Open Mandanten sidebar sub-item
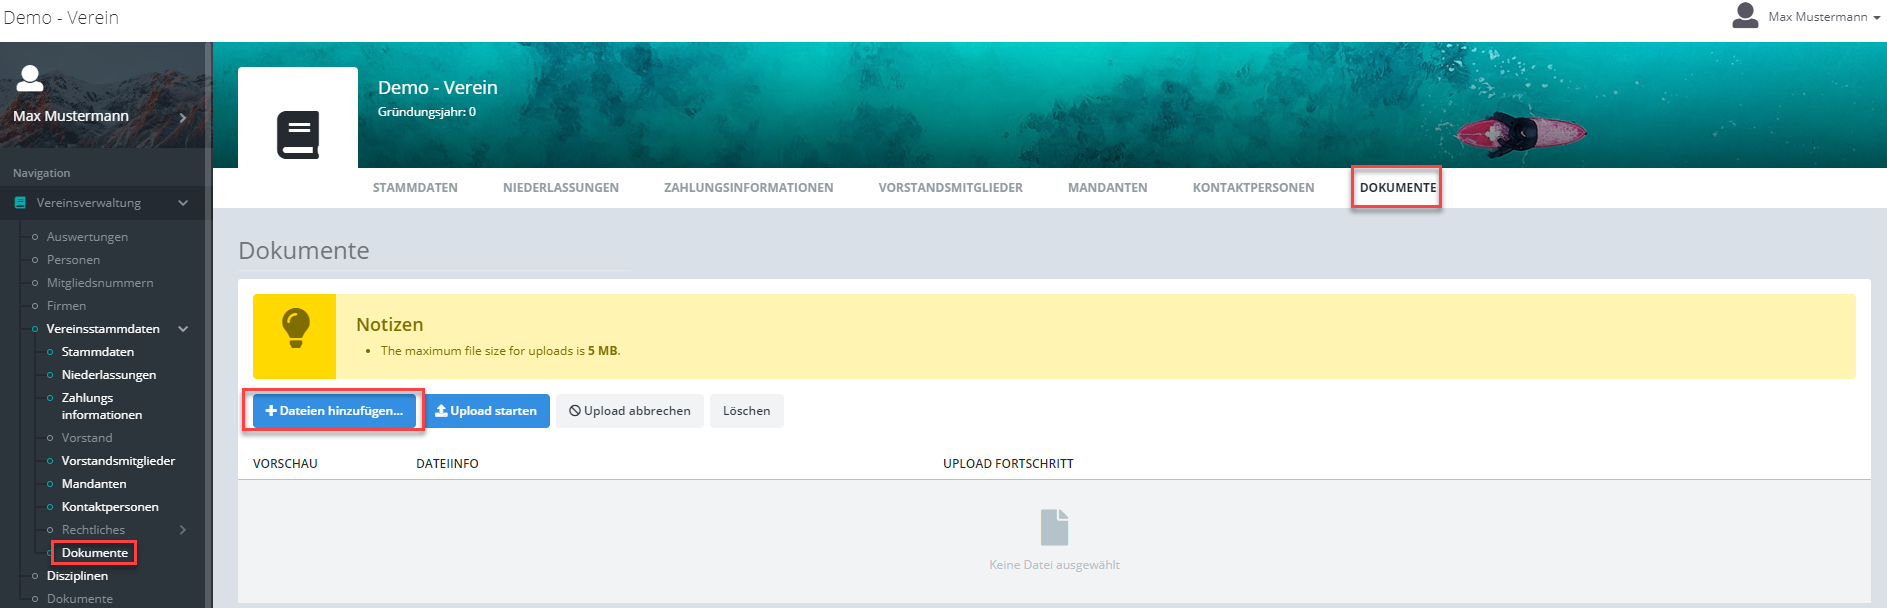 pyautogui.click(x=94, y=484)
